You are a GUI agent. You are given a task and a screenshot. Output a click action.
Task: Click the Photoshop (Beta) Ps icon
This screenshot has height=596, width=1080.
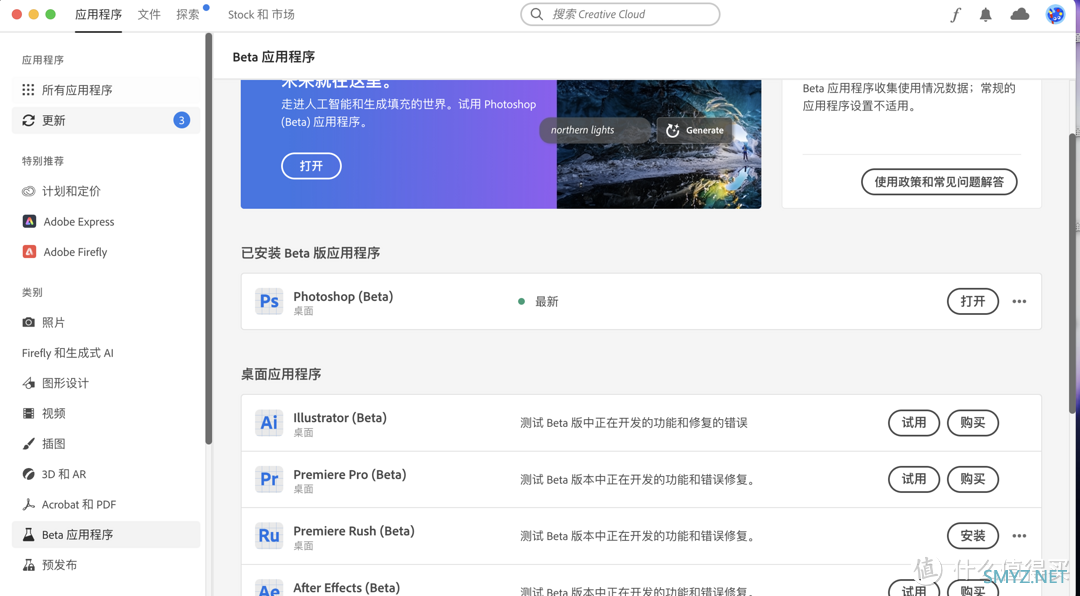point(269,301)
